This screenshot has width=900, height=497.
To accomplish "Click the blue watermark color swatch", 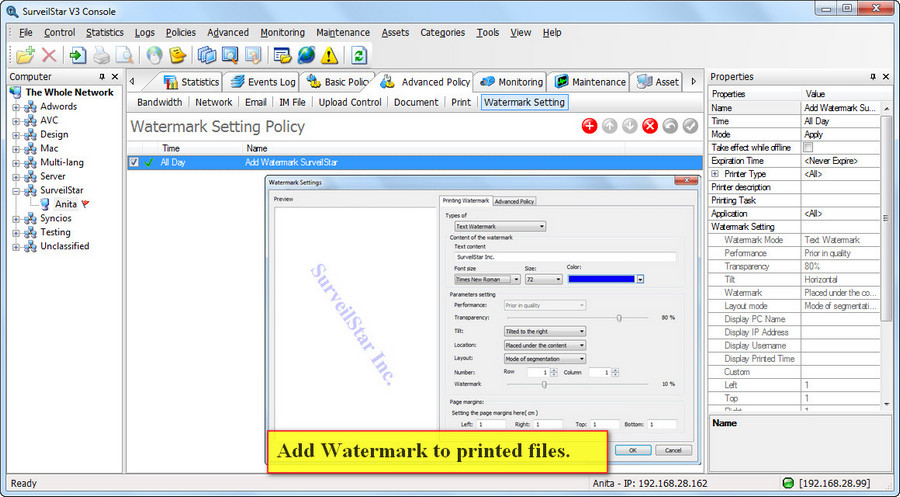I will pyautogui.click(x=602, y=279).
